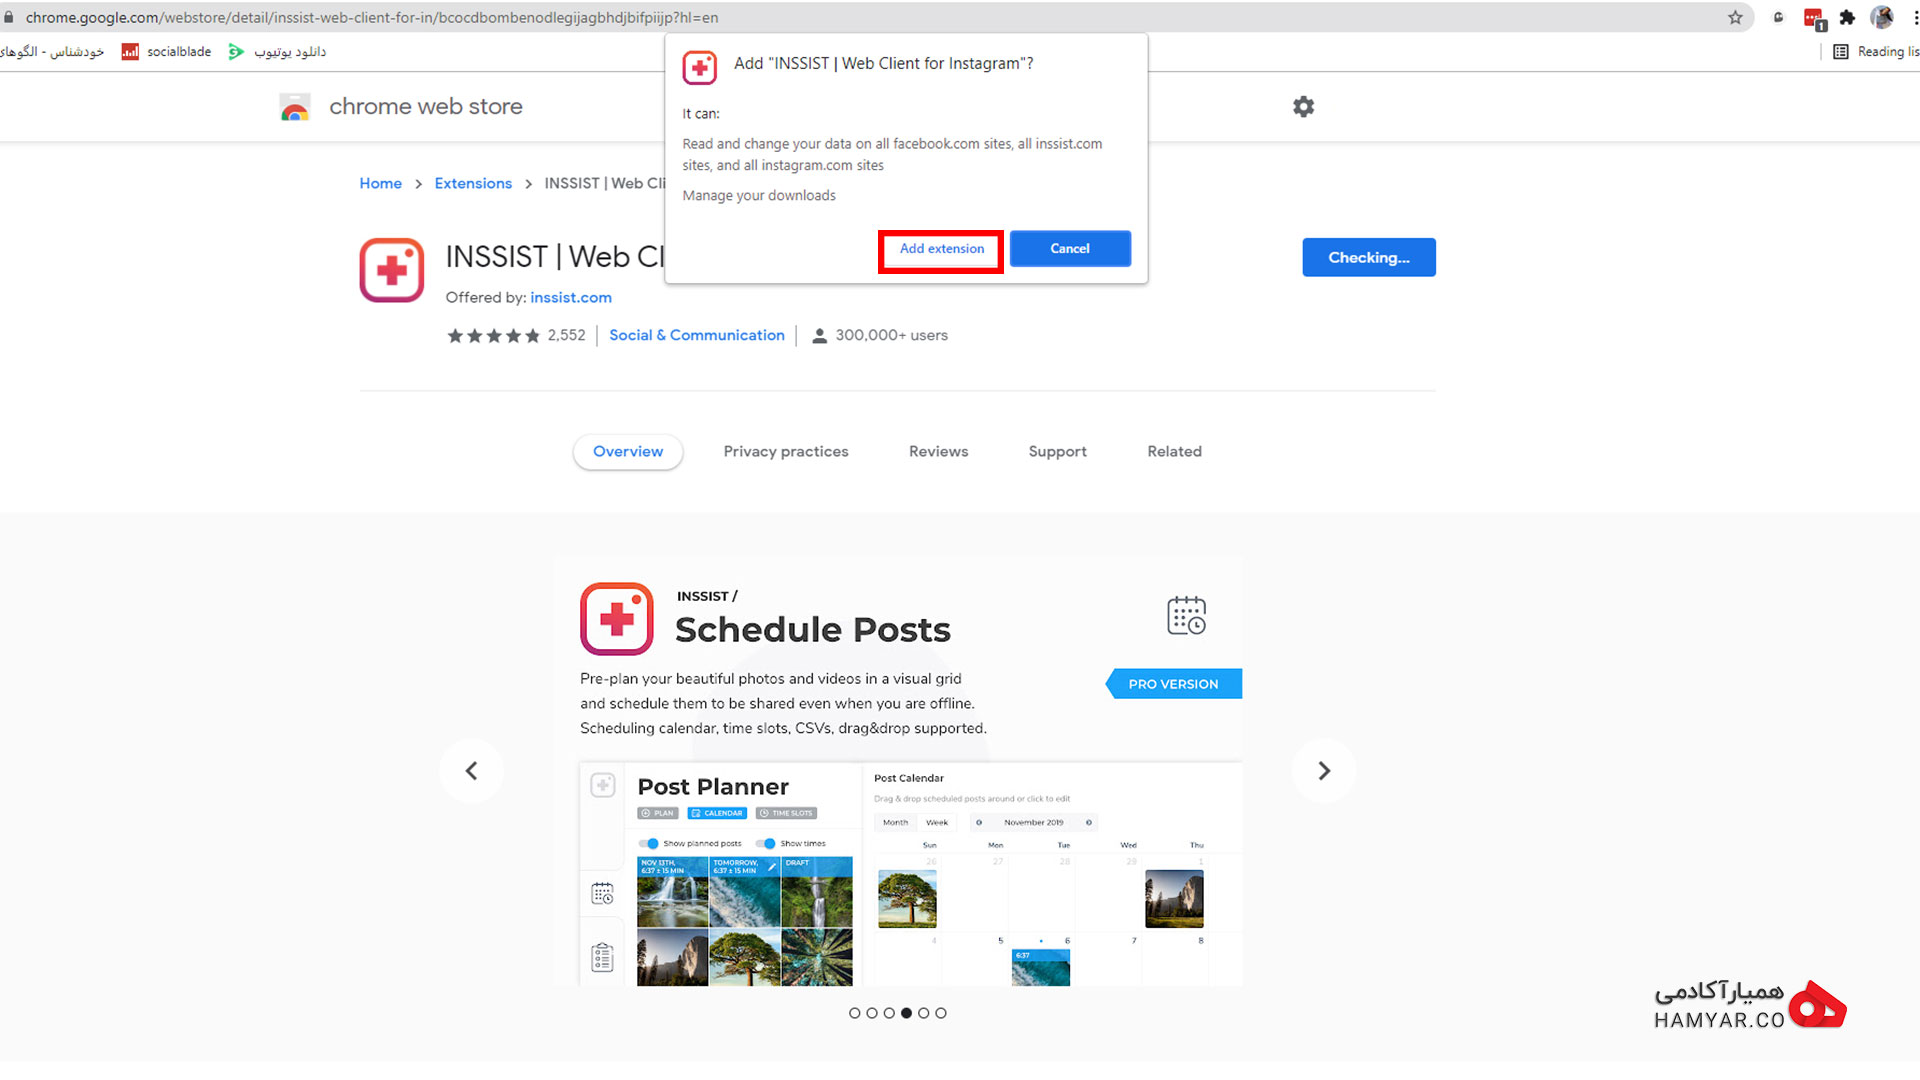The height and width of the screenshot is (1080, 1920).
Task: Click the Checking... install button
Action: (x=1368, y=257)
